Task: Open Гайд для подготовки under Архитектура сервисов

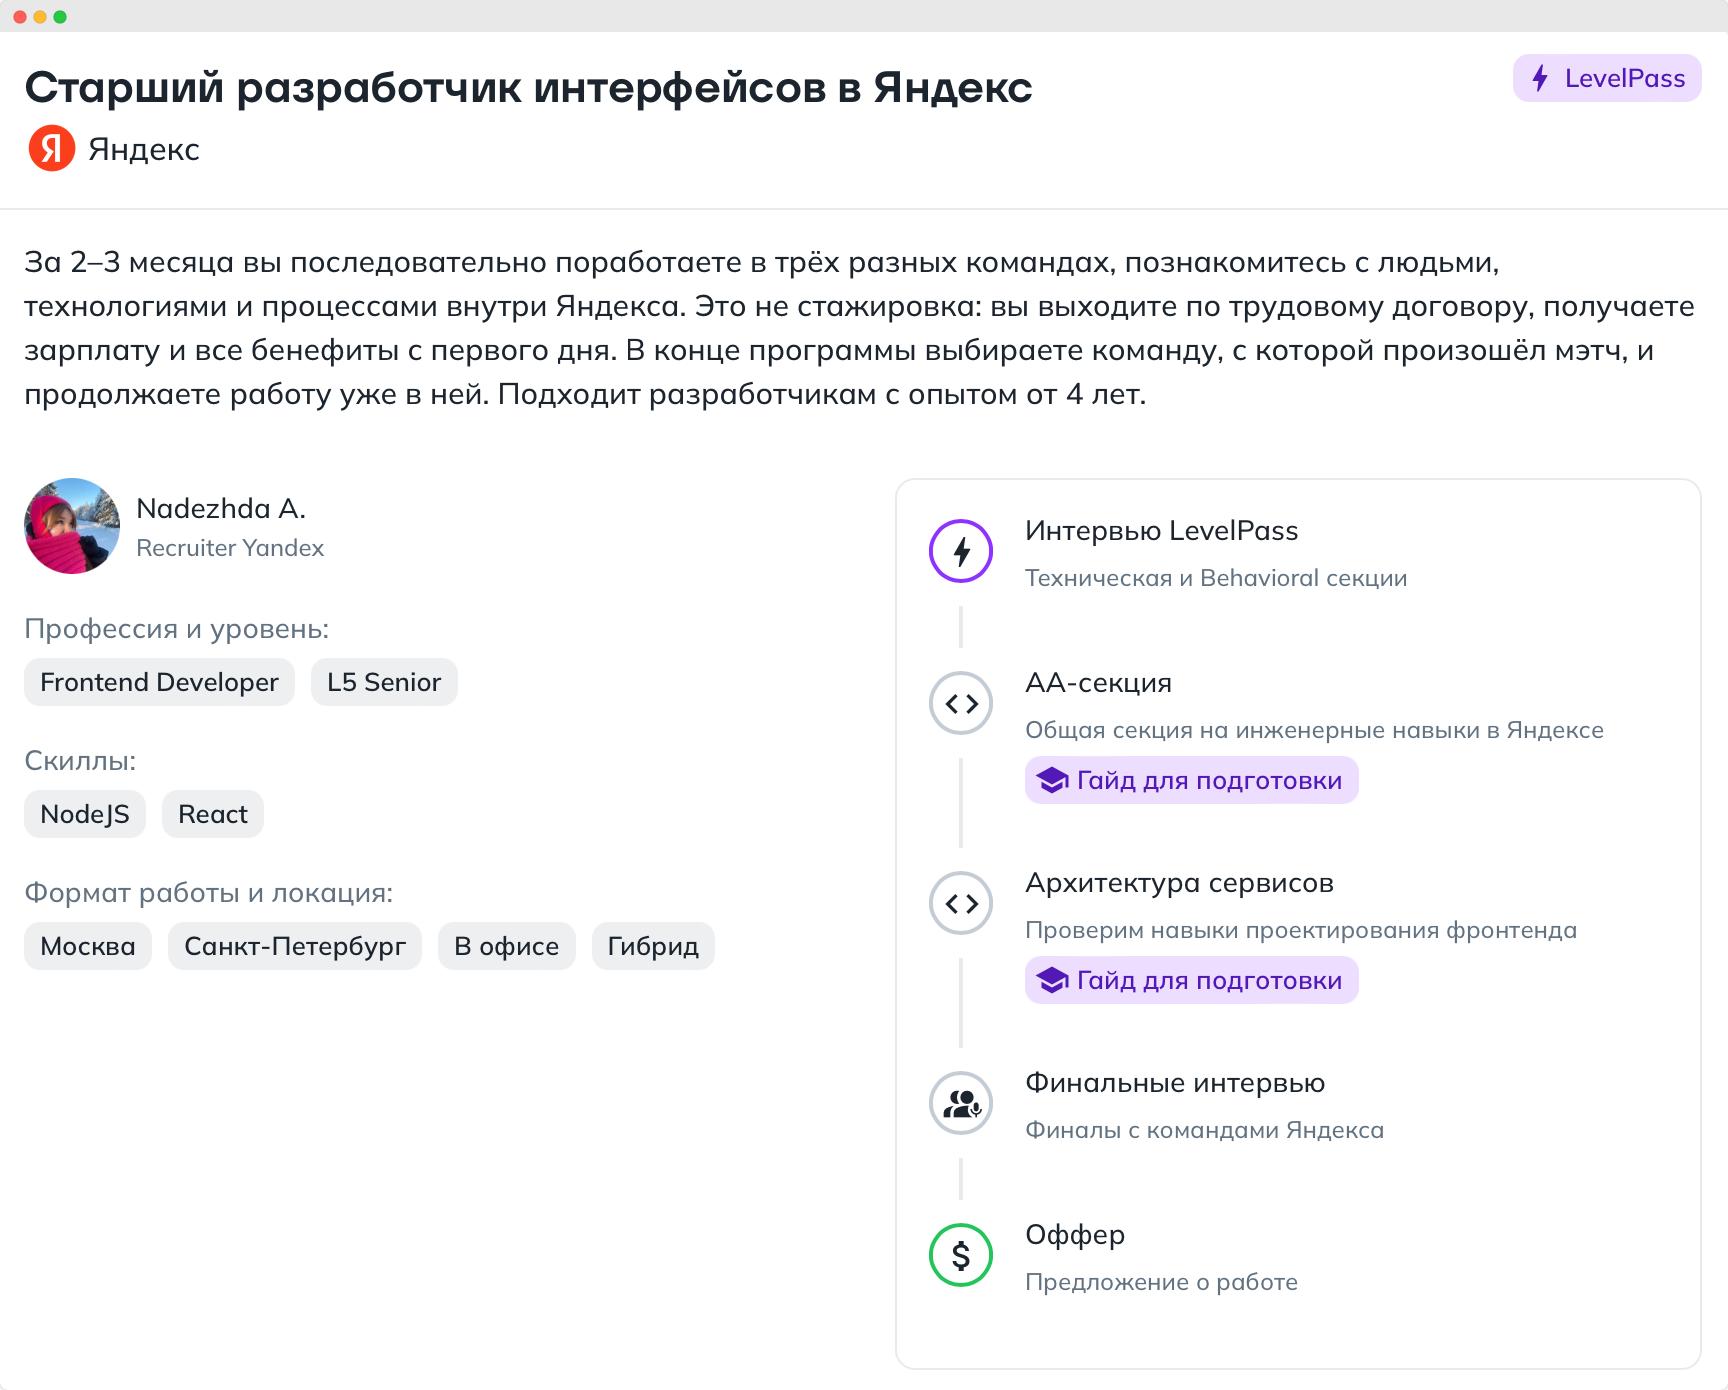Action: click(1192, 980)
